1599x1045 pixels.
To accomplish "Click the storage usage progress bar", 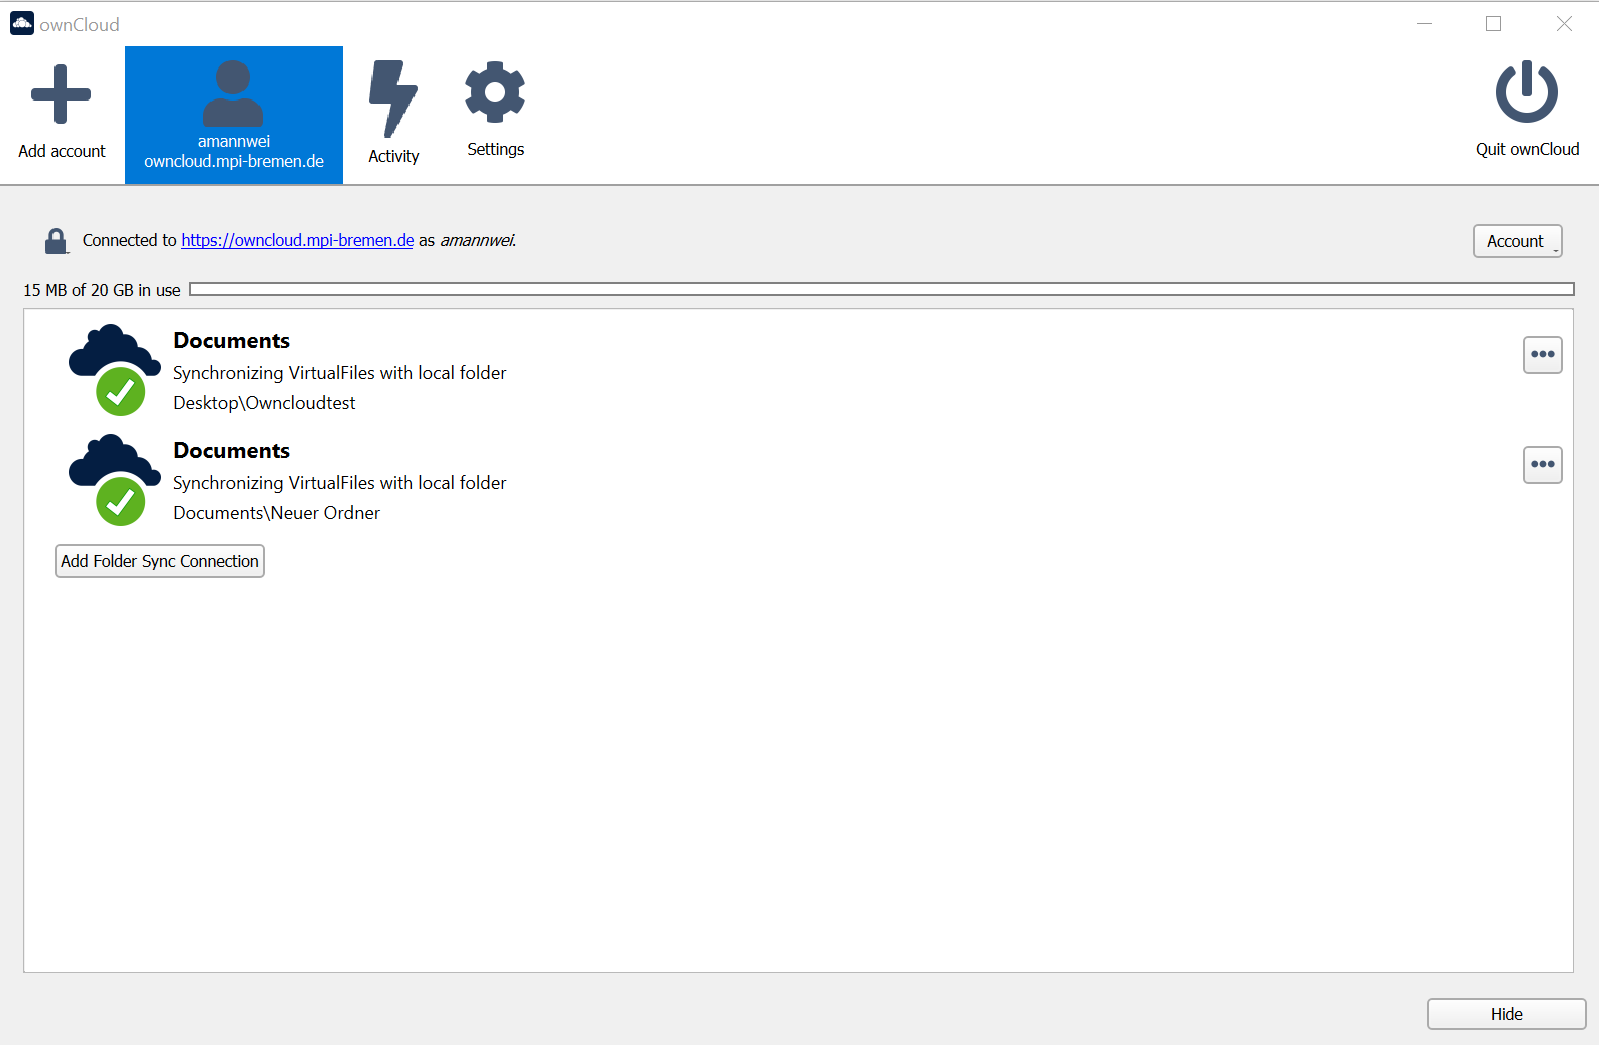I will point(882,289).
